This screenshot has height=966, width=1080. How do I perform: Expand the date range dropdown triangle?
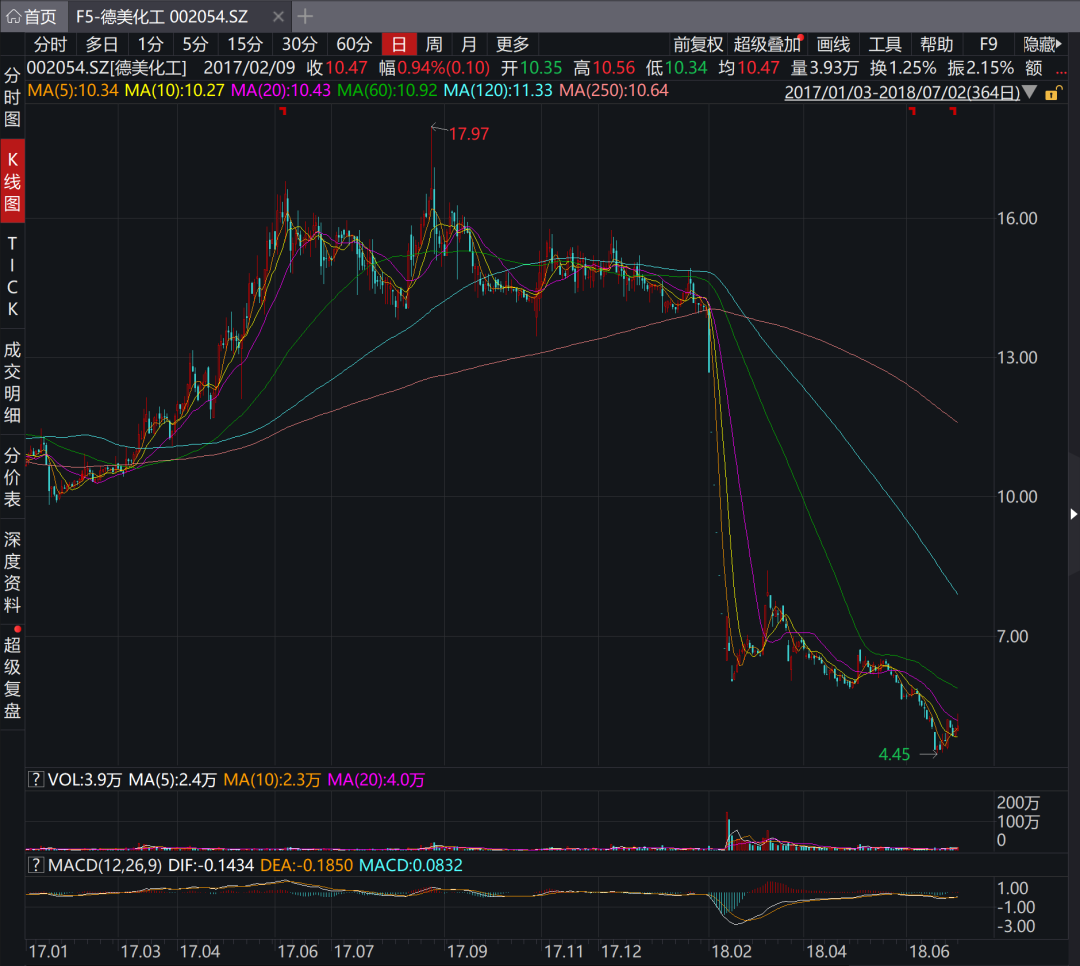tap(1031, 92)
